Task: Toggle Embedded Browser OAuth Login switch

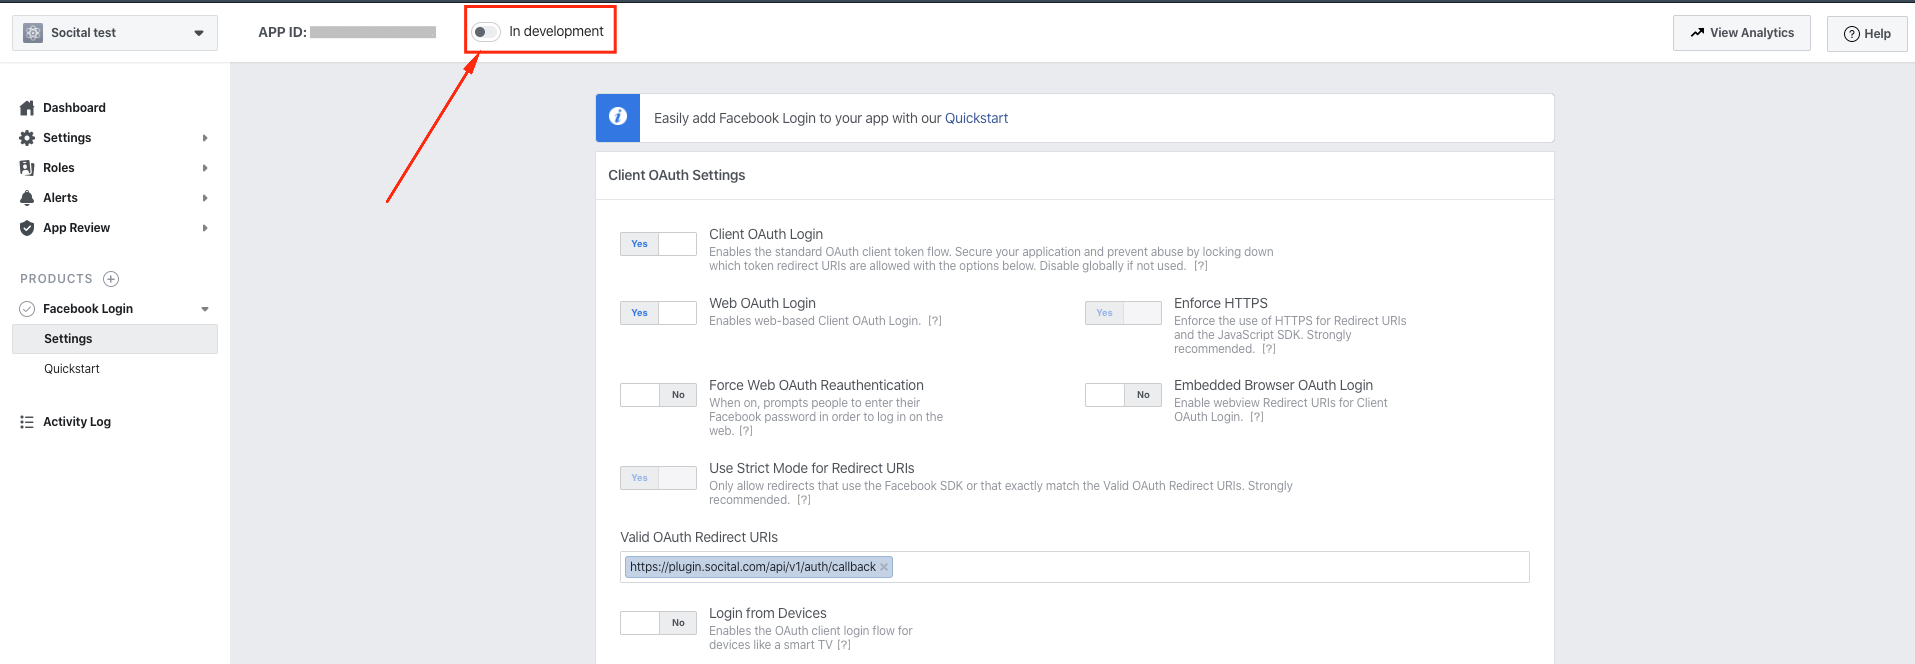Action: 1123,395
